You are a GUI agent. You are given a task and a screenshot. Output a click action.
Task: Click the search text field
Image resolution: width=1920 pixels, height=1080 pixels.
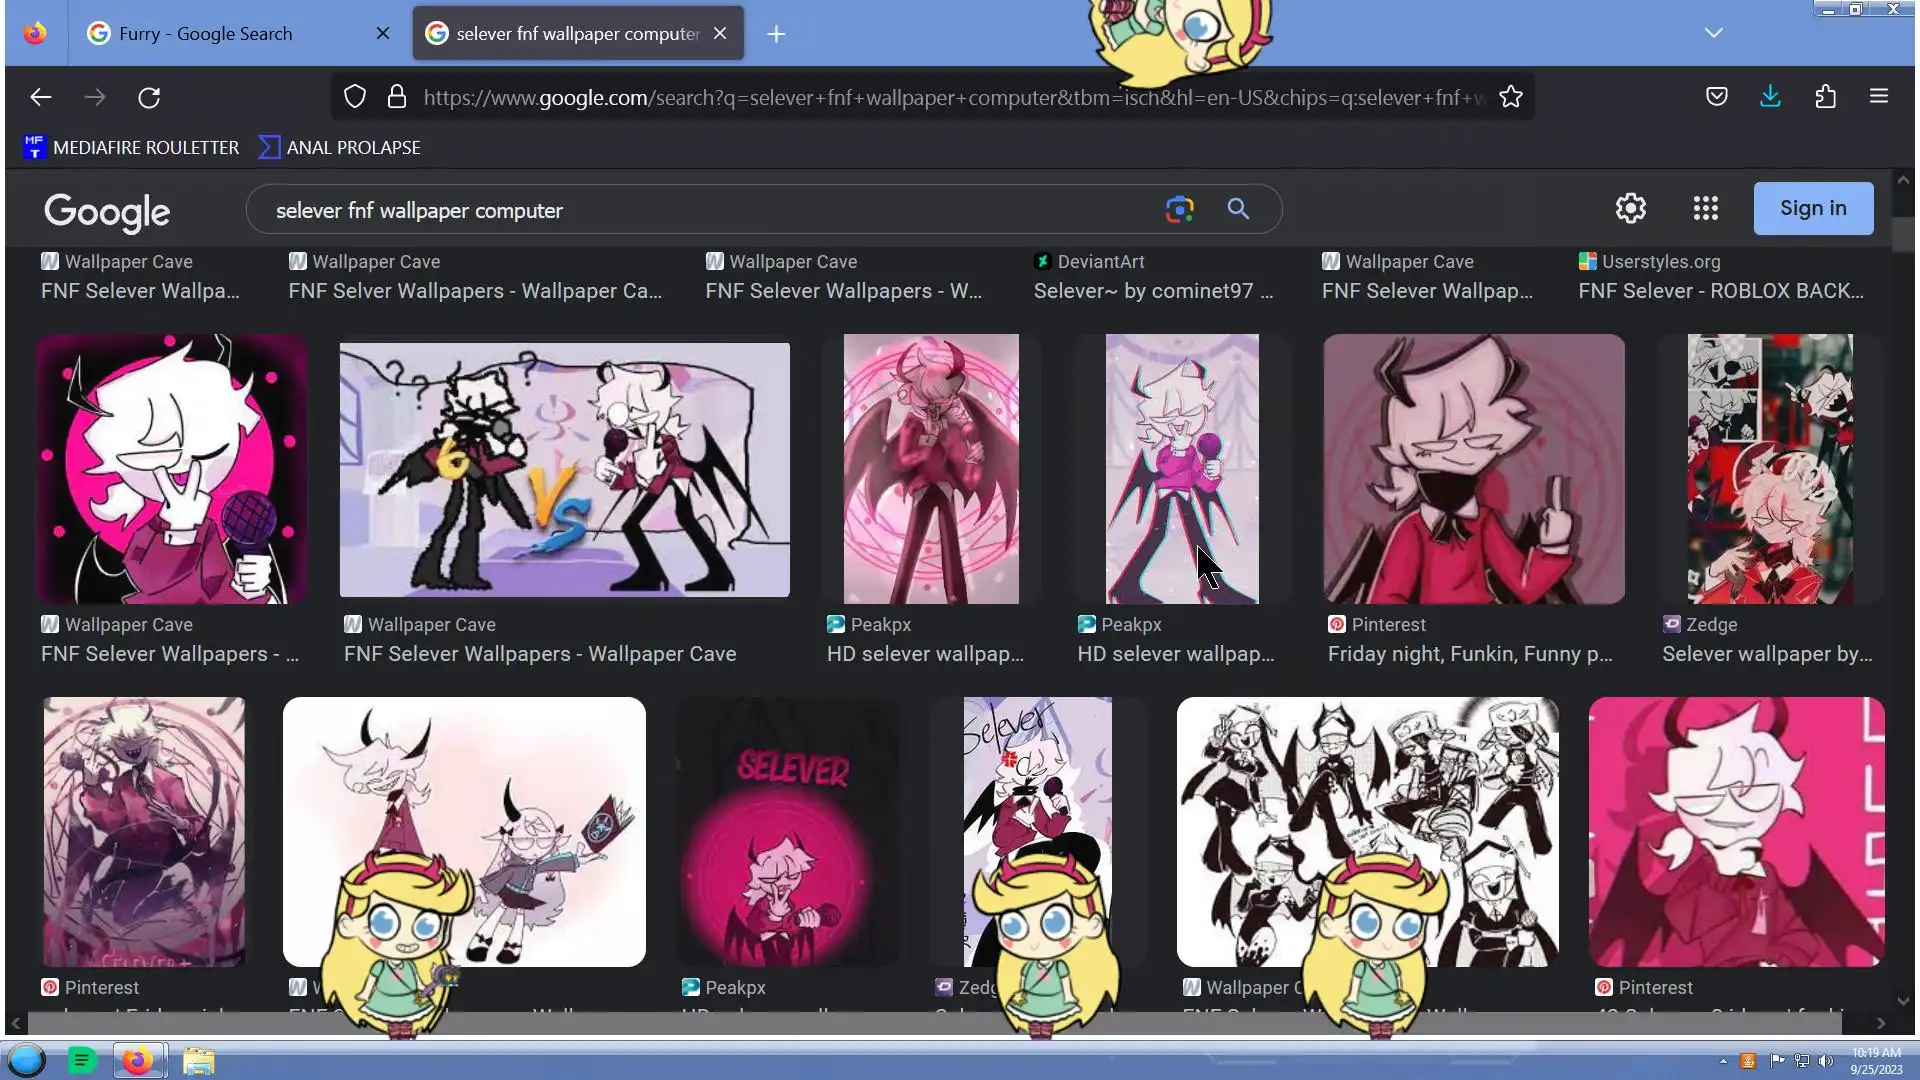click(x=700, y=210)
